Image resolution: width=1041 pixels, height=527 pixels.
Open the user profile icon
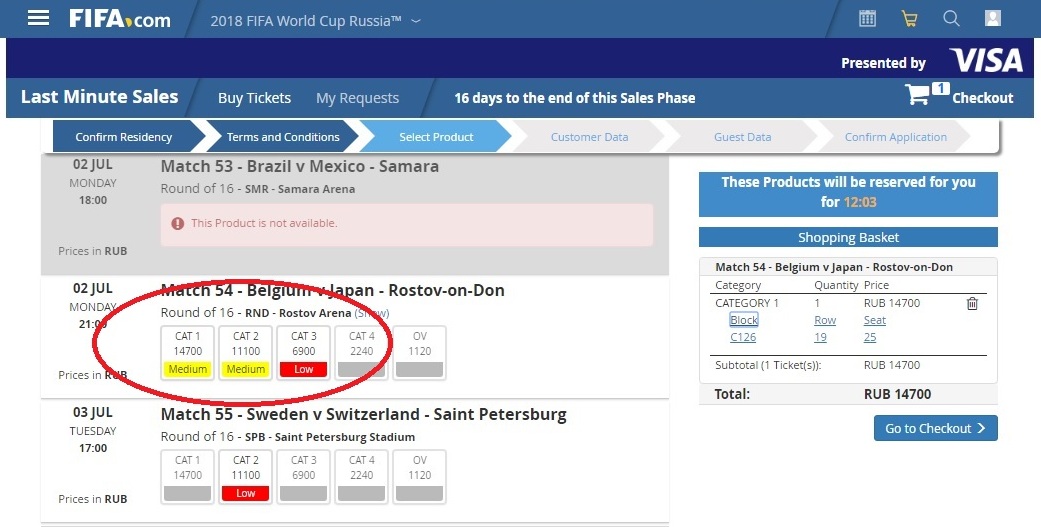(x=993, y=19)
